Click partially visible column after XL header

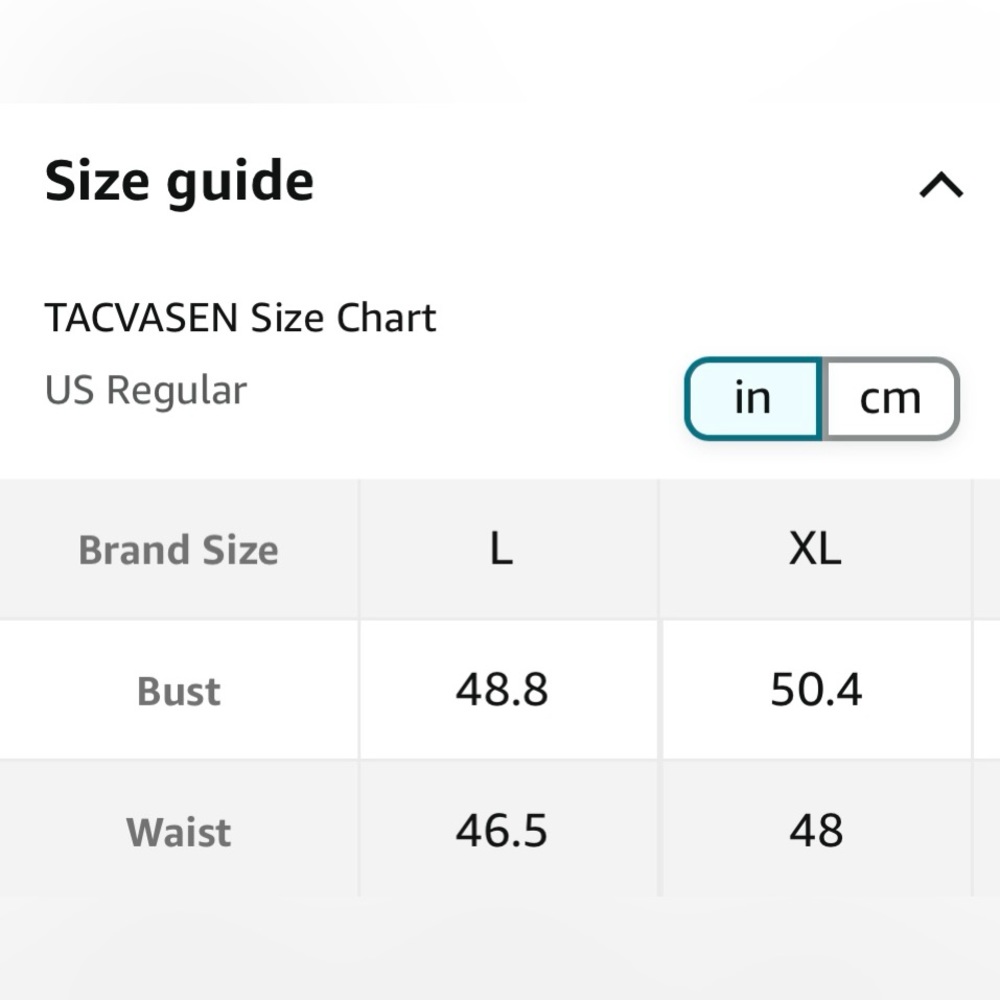coord(987,549)
